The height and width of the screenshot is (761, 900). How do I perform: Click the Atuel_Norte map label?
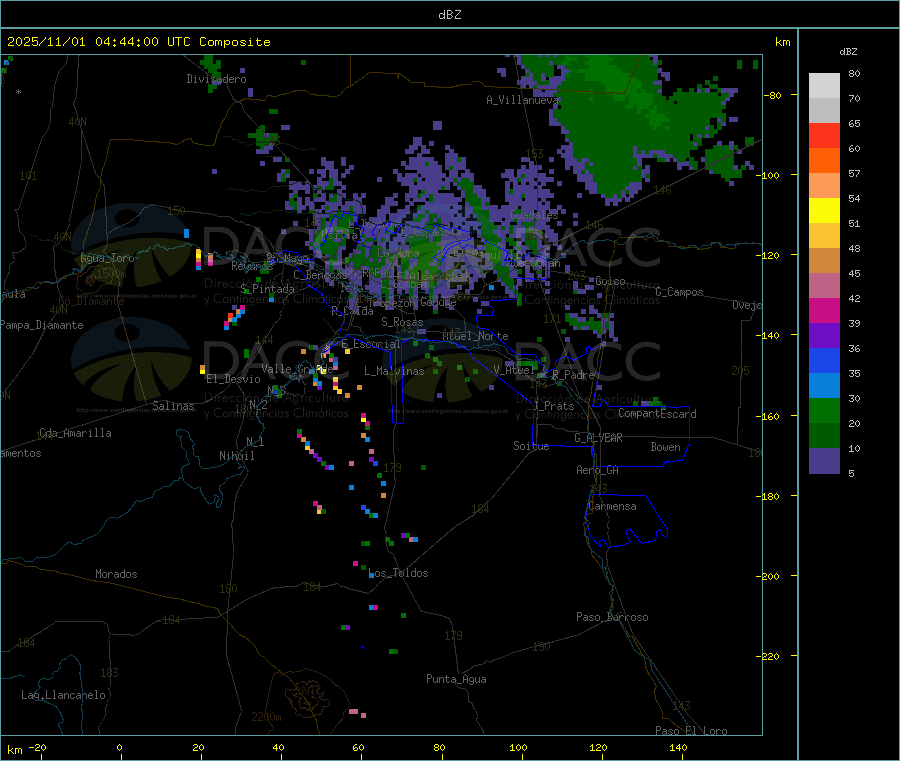(x=475, y=336)
